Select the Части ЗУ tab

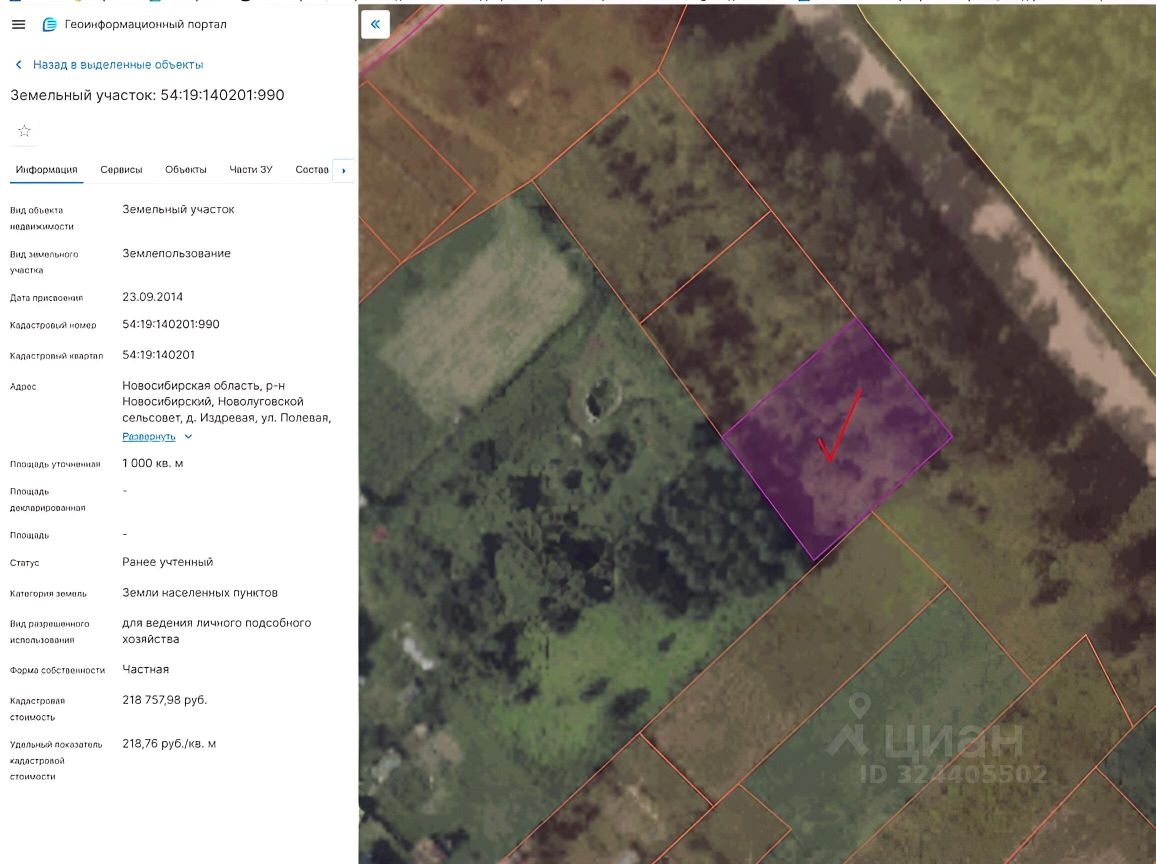click(250, 169)
